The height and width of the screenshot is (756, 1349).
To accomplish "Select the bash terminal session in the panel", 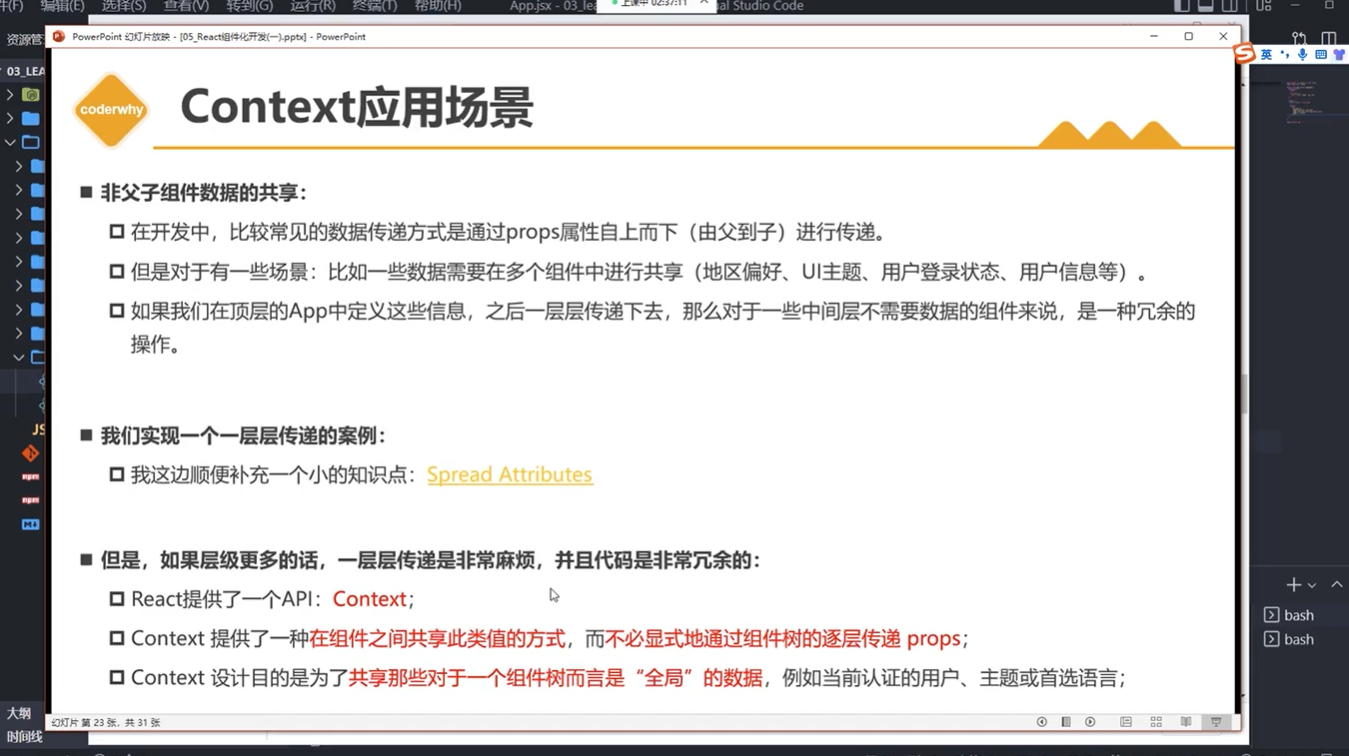I will 1299,614.
